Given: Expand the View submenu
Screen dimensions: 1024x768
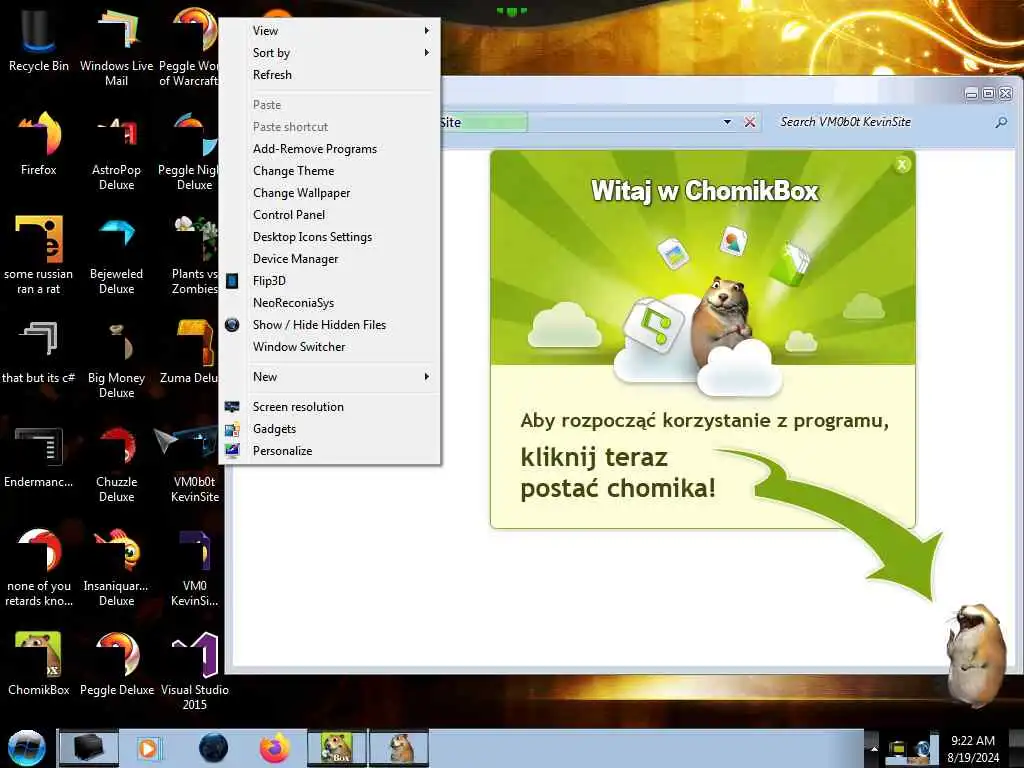Looking at the screenshot, I should pyautogui.click(x=330, y=31).
